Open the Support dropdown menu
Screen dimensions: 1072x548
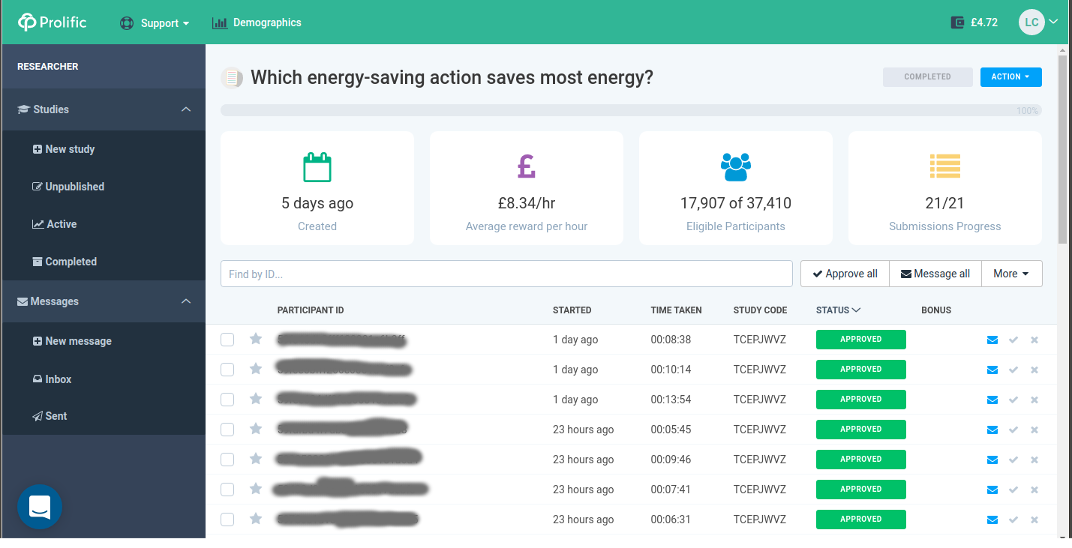coord(155,23)
